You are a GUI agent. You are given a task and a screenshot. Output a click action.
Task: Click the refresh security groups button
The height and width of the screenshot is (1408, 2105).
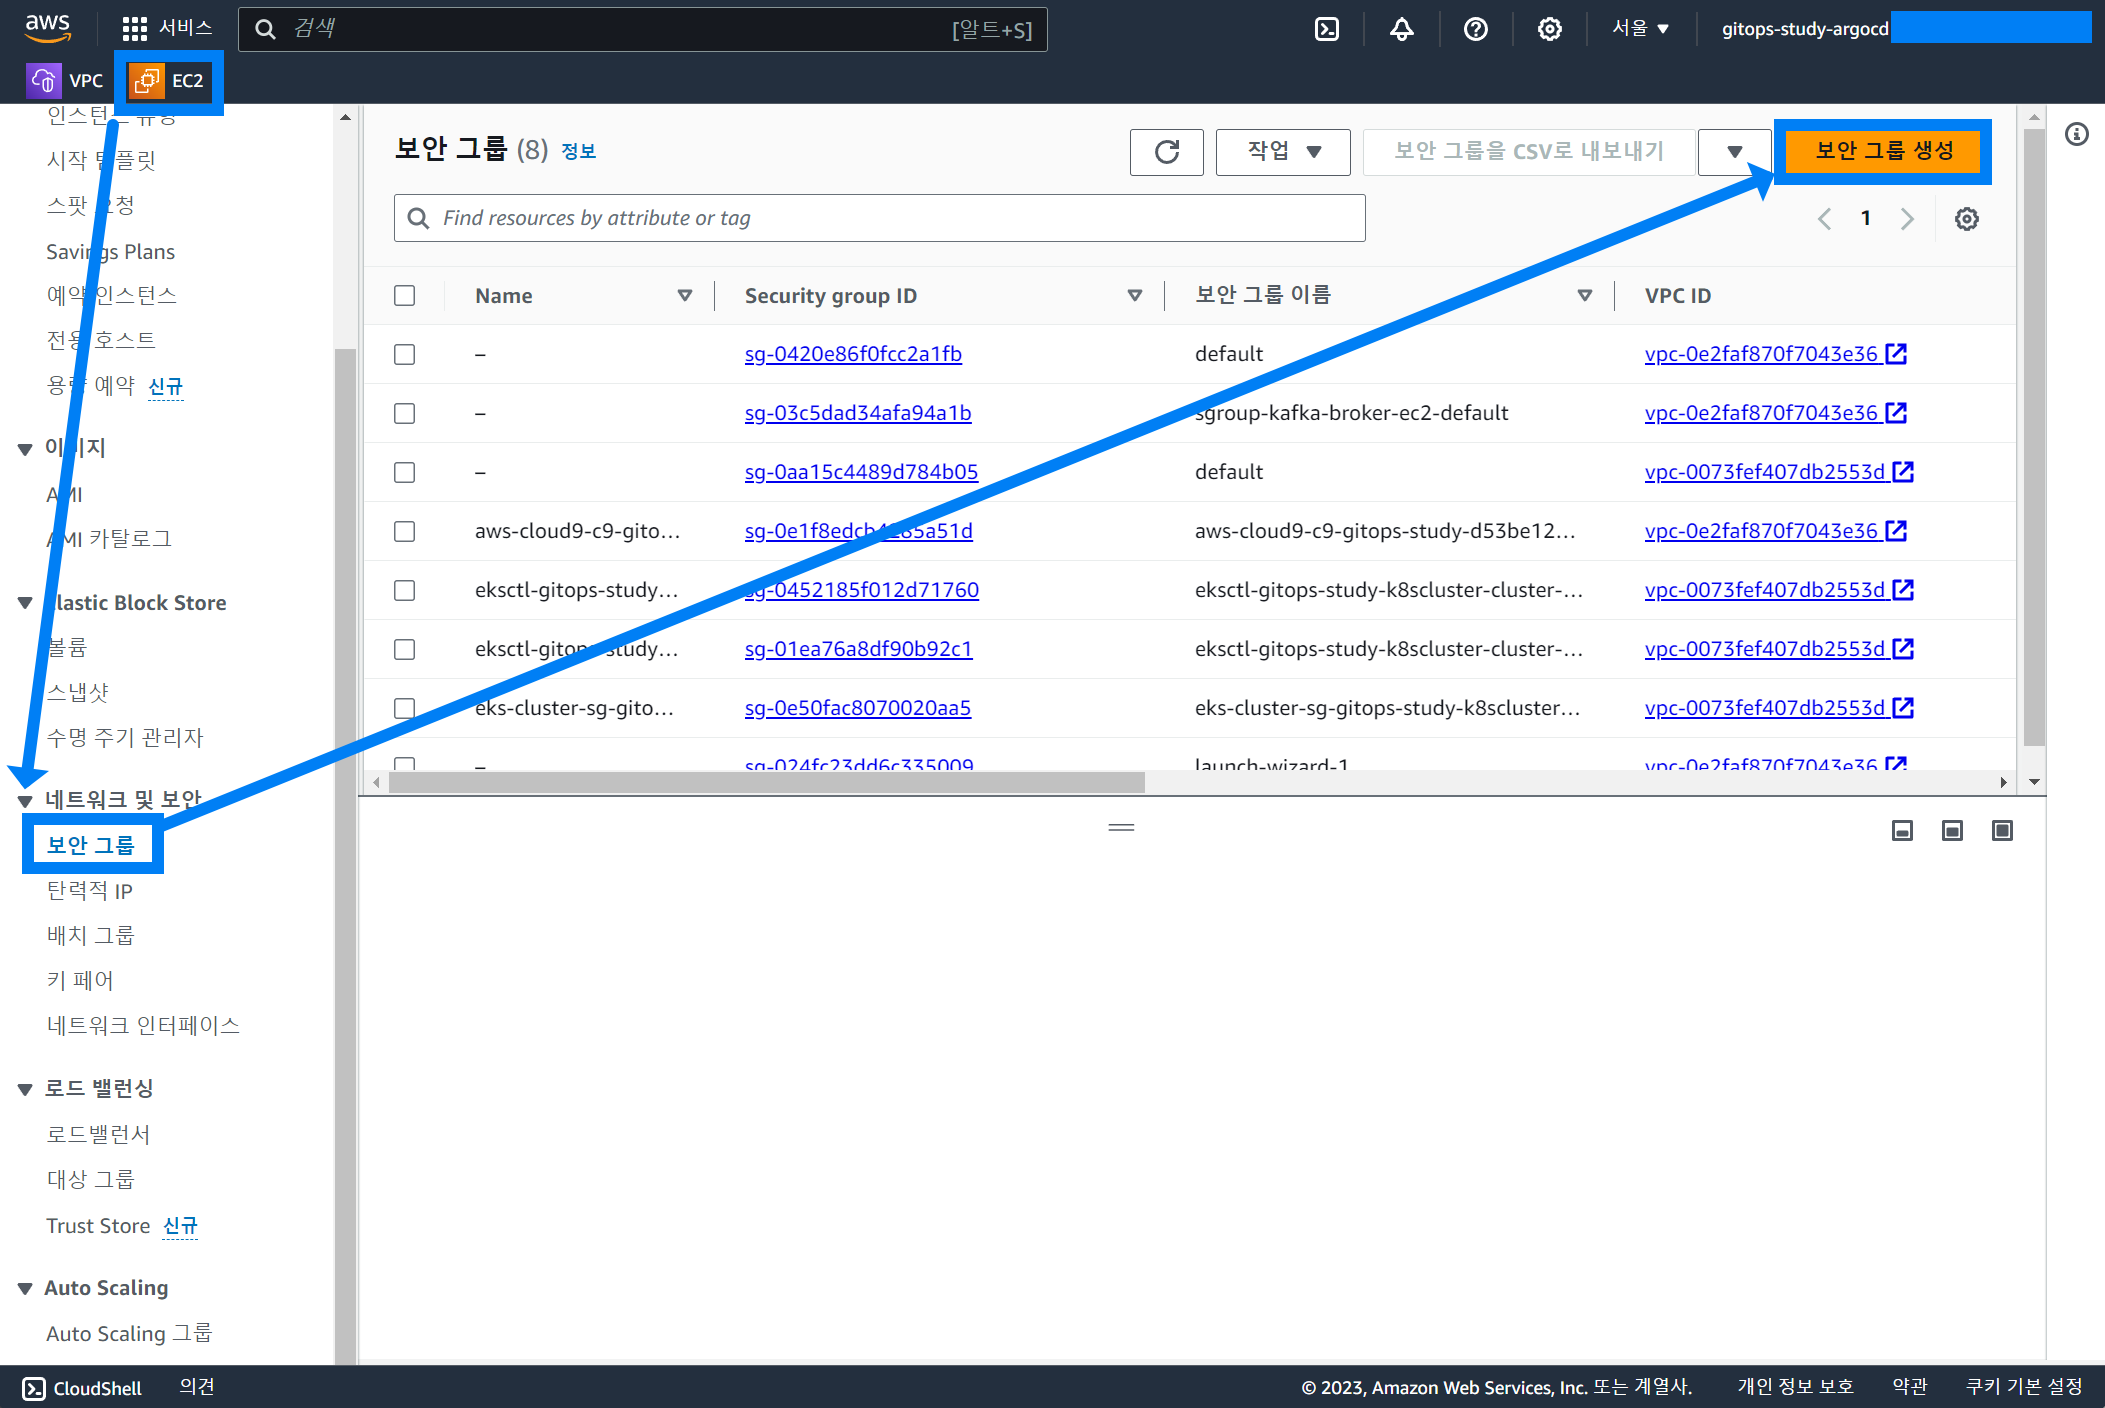click(x=1166, y=152)
